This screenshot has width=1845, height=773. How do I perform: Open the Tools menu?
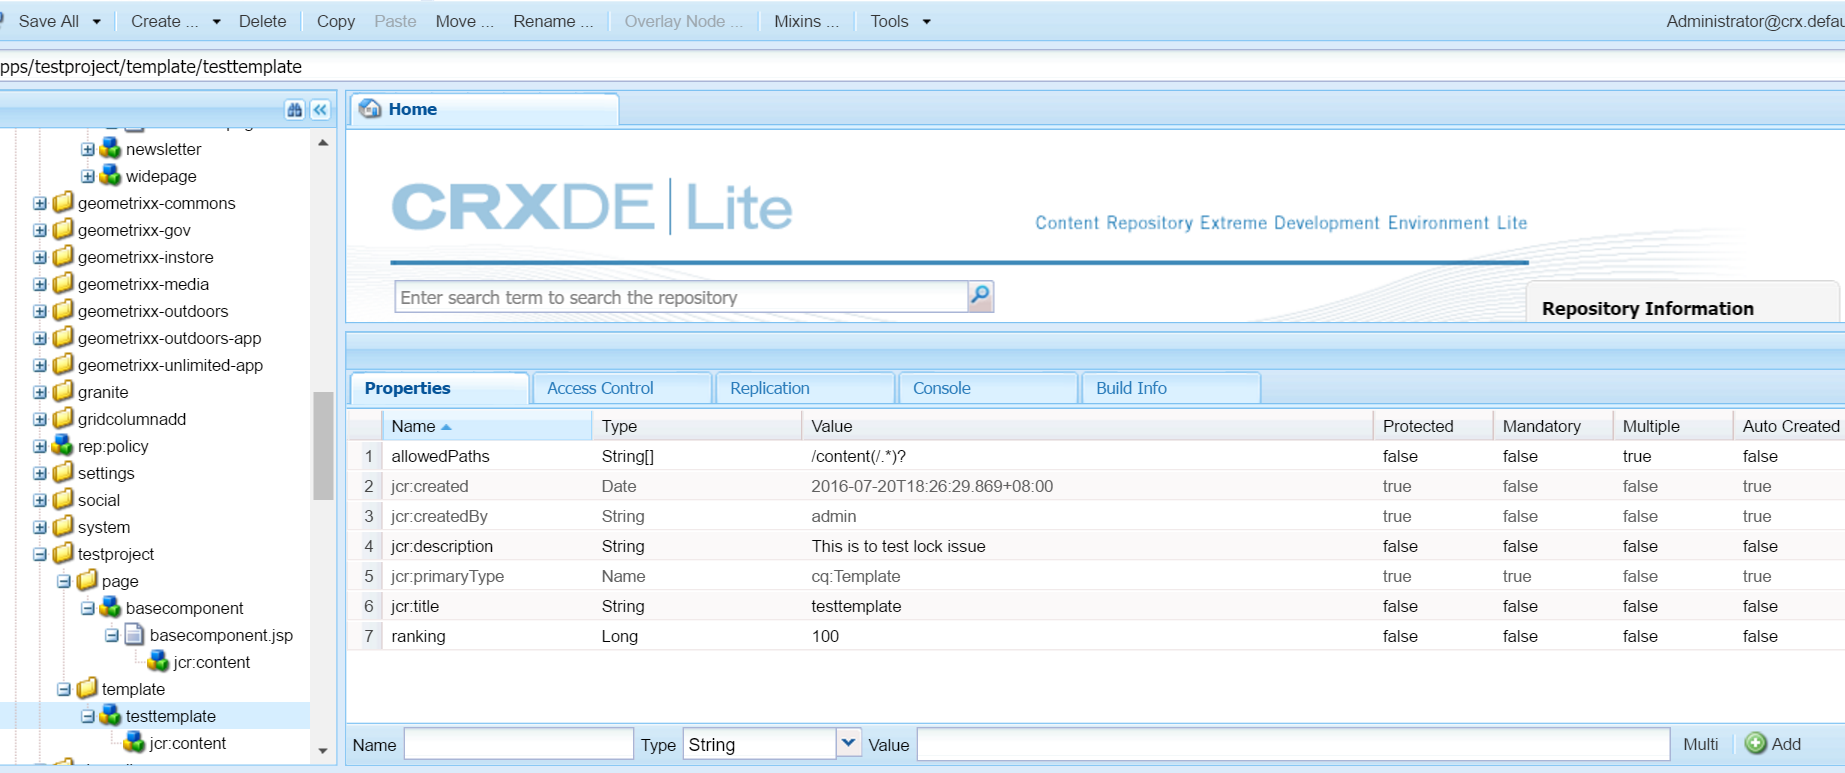point(900,21)
